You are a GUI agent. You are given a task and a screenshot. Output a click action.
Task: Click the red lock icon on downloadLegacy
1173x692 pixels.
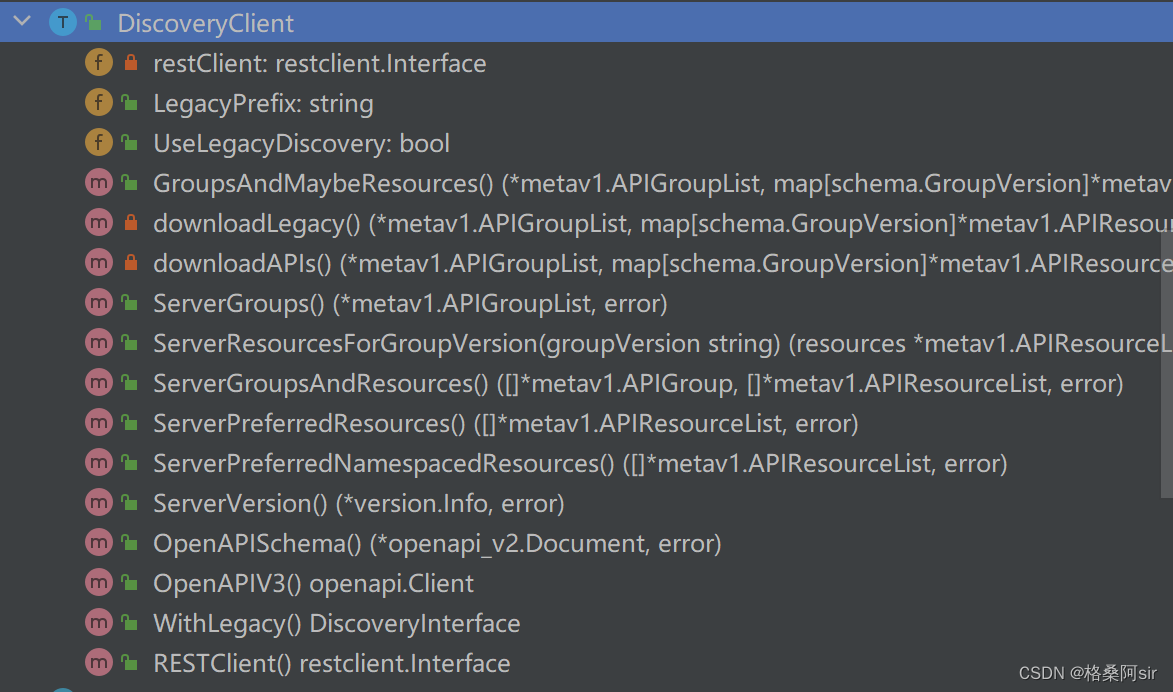131,222
